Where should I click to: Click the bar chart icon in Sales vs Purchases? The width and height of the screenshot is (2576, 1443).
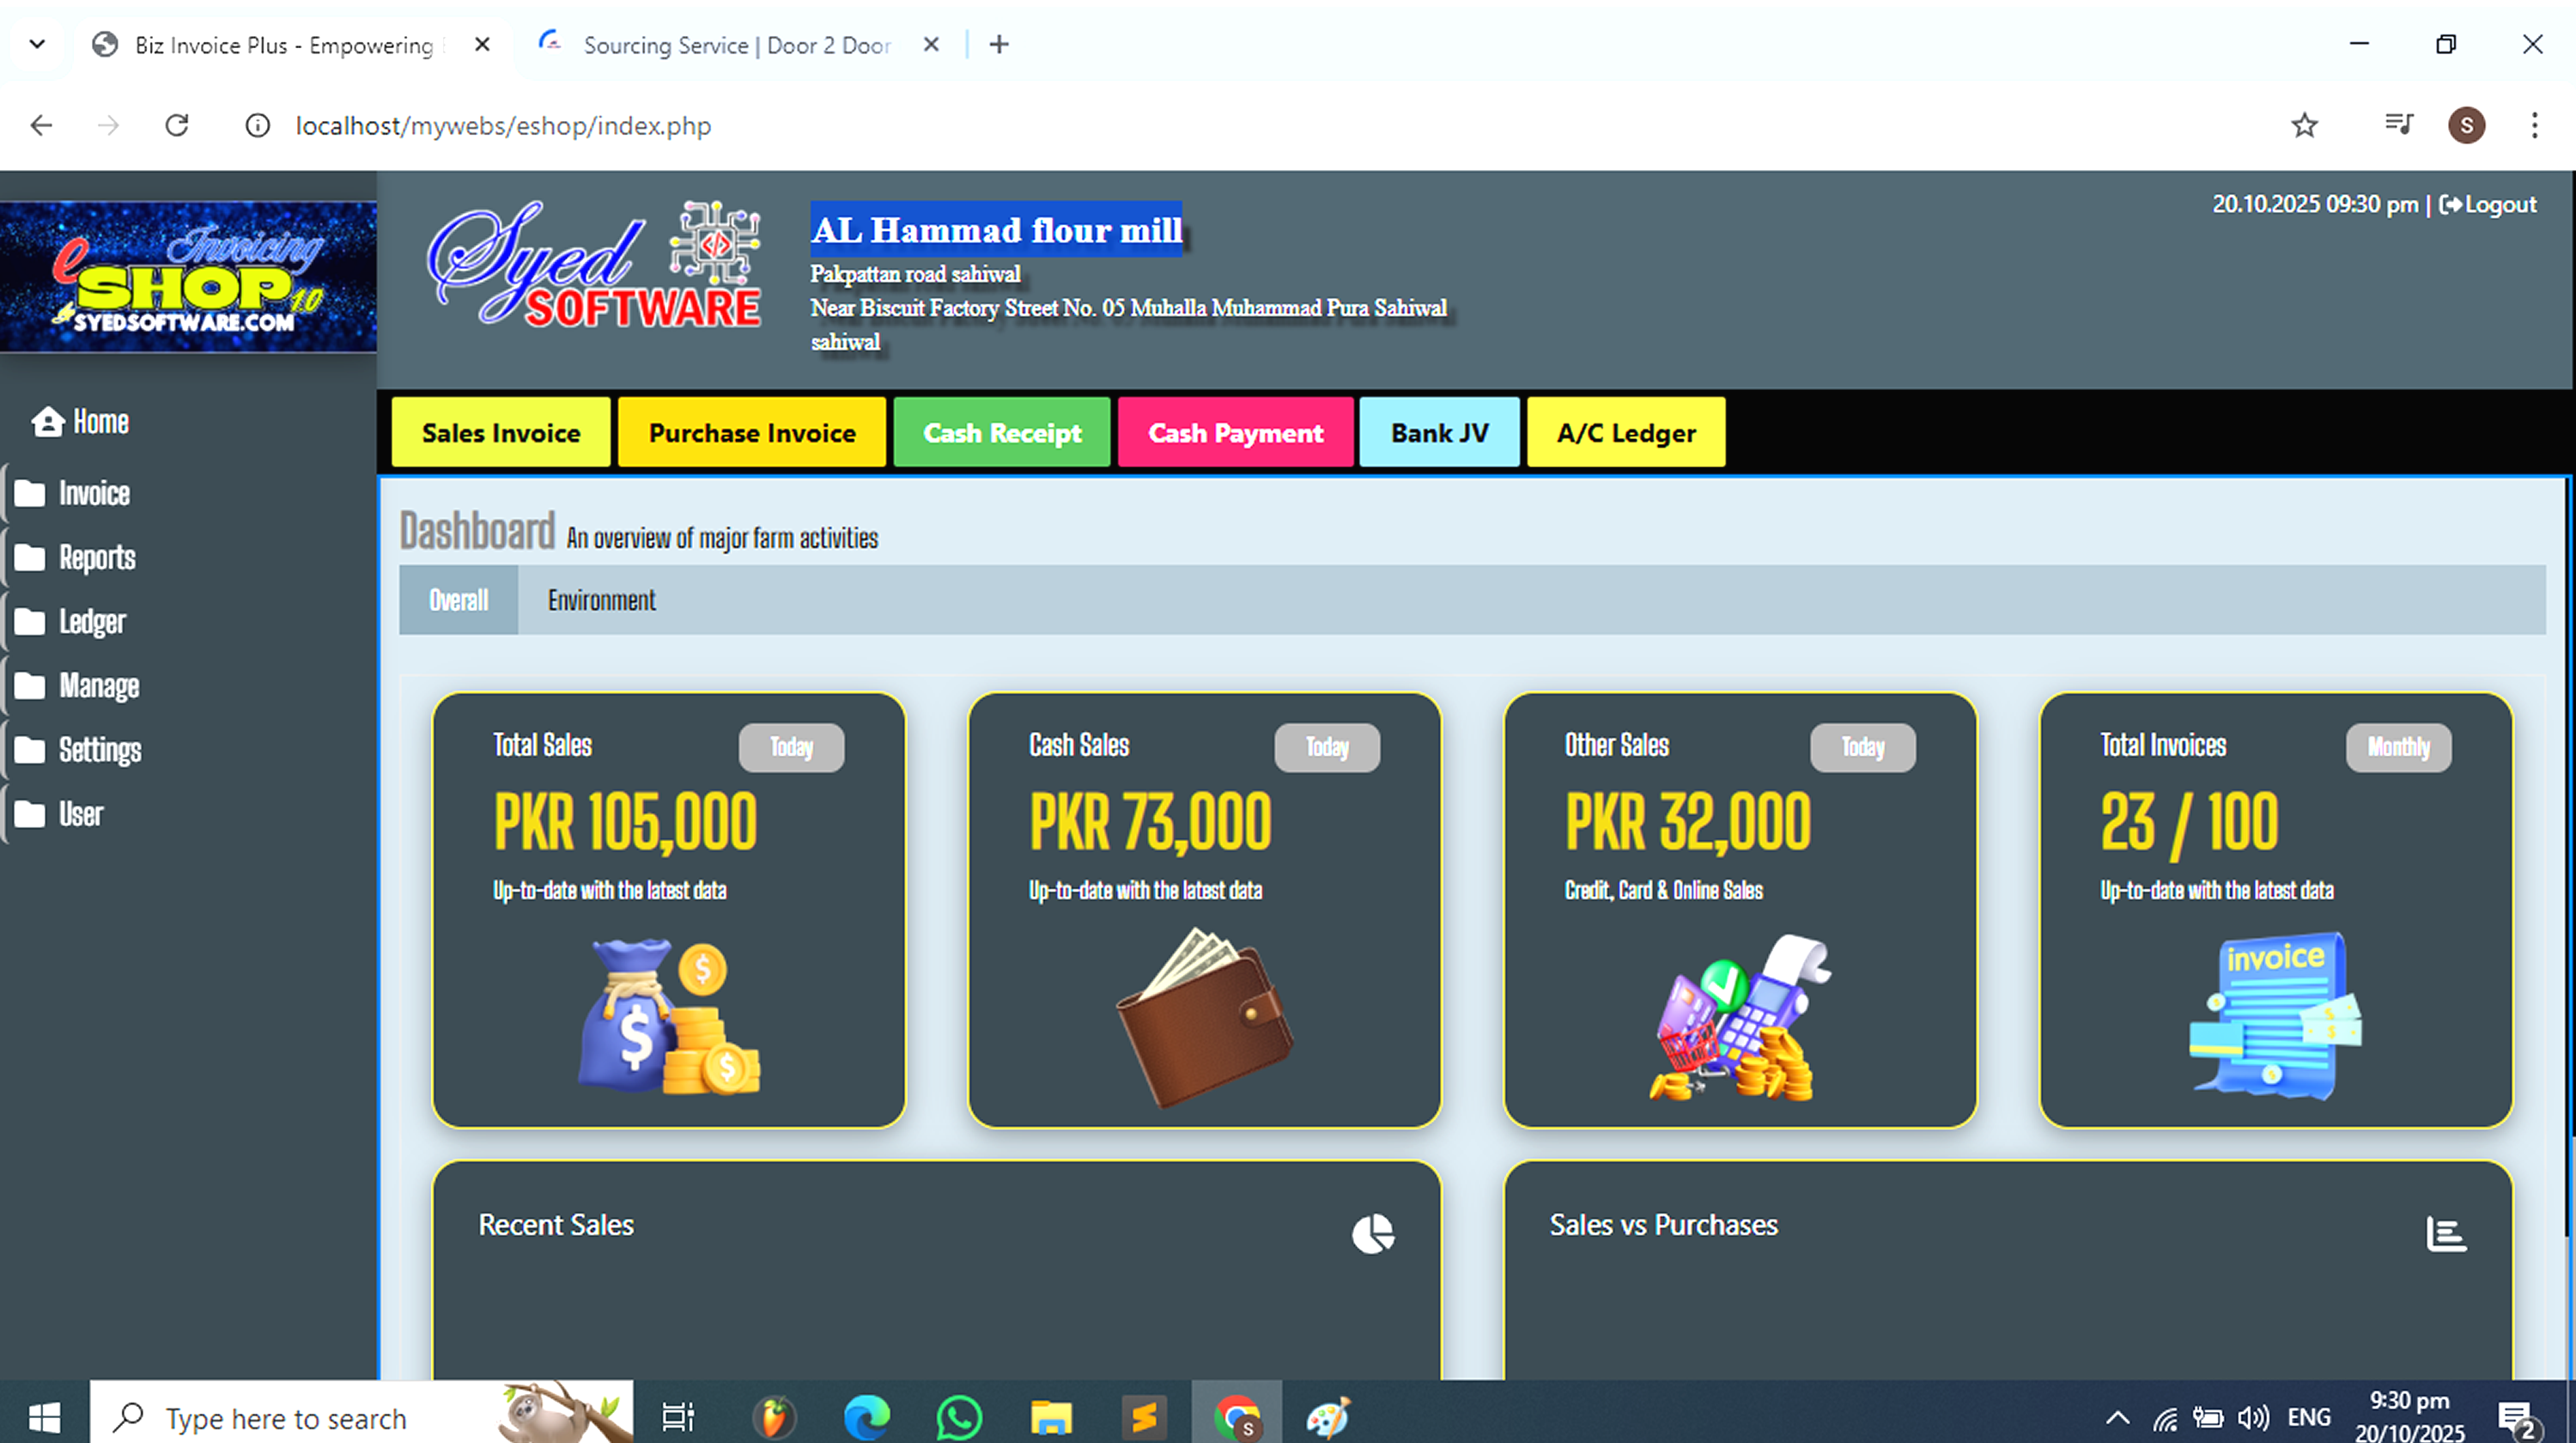2446,1233
